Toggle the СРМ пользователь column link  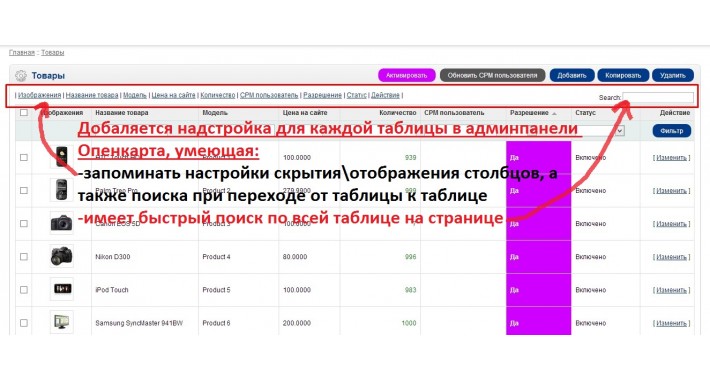(x=269, y=95)
